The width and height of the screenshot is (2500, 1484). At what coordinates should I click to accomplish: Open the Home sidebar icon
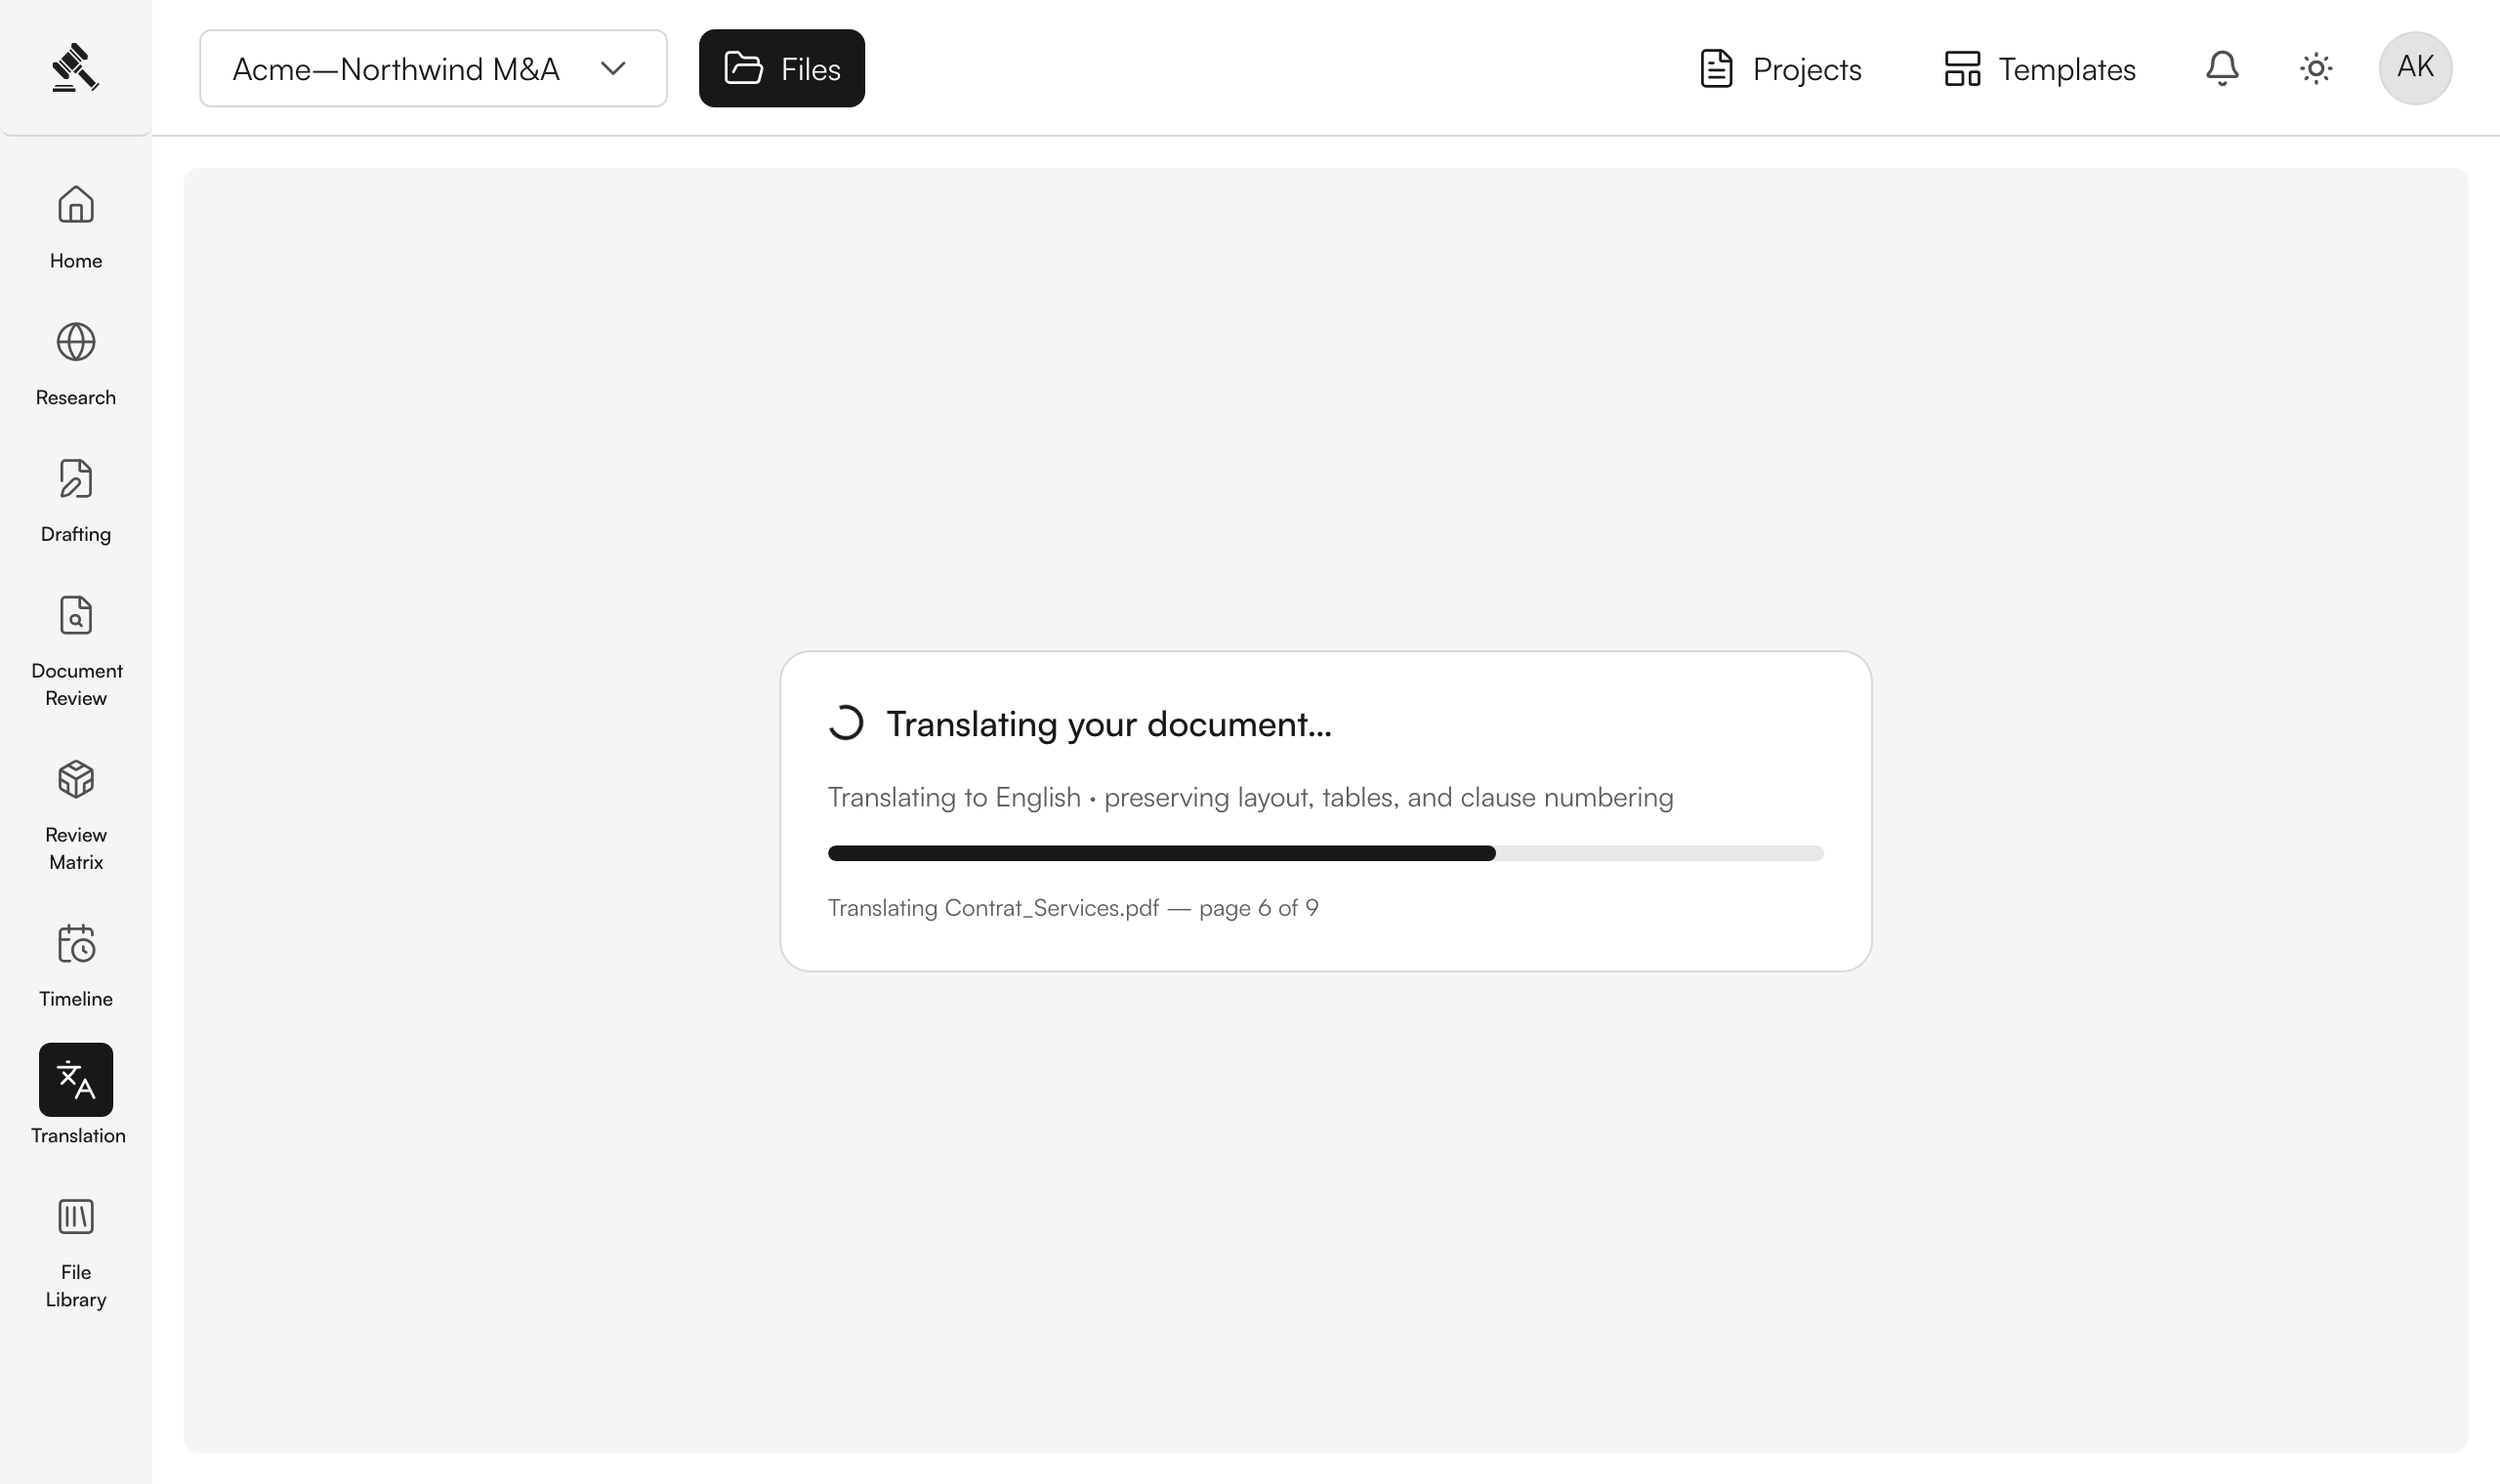click(76, 205)
